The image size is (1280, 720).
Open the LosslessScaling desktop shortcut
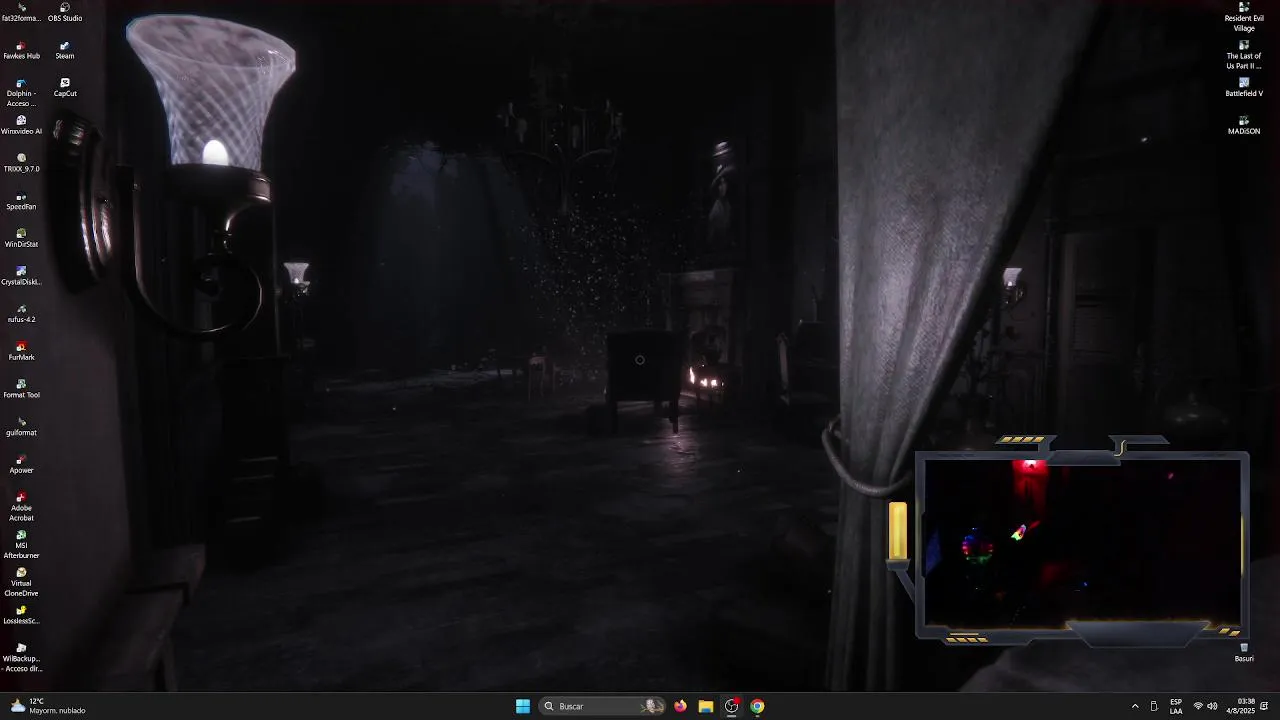click(x=21, y=615)
